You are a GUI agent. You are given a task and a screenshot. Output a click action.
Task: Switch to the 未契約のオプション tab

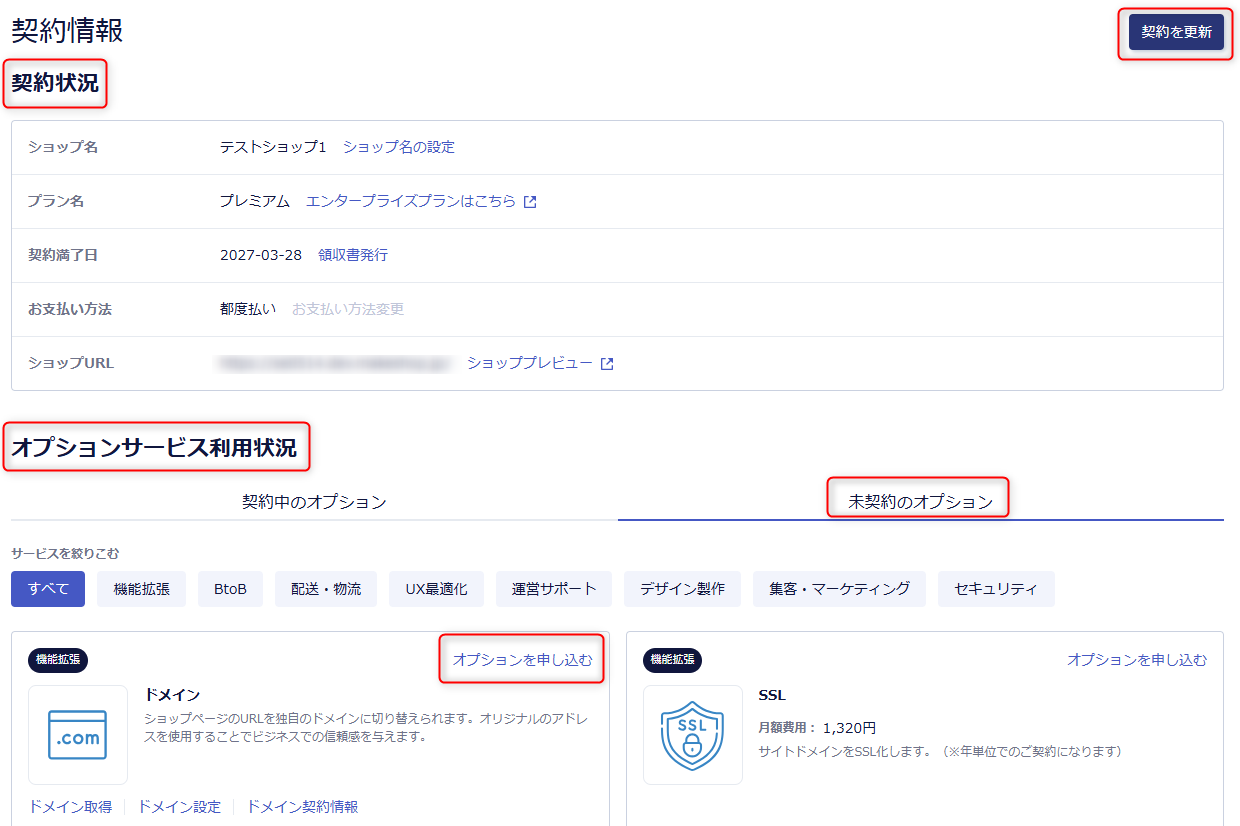click(921, 502)
